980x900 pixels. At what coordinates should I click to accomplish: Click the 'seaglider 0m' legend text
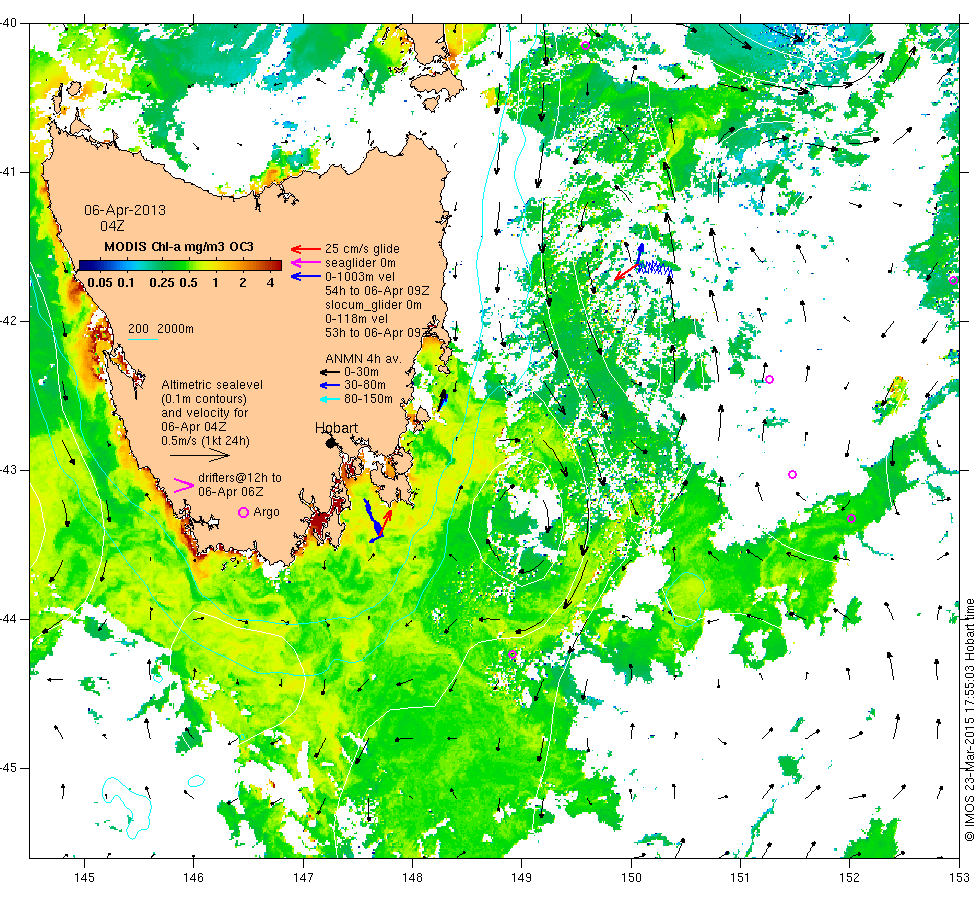360,262
